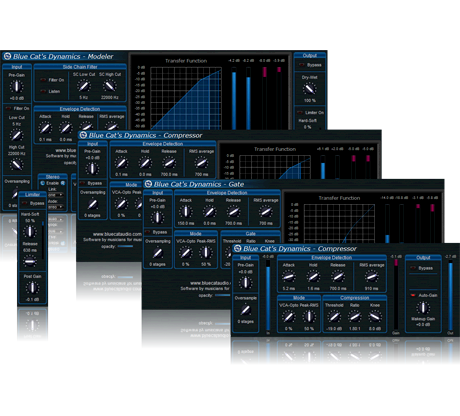
Task: Toggle Bypass in the Limiter panel
Action: [24, 203]
